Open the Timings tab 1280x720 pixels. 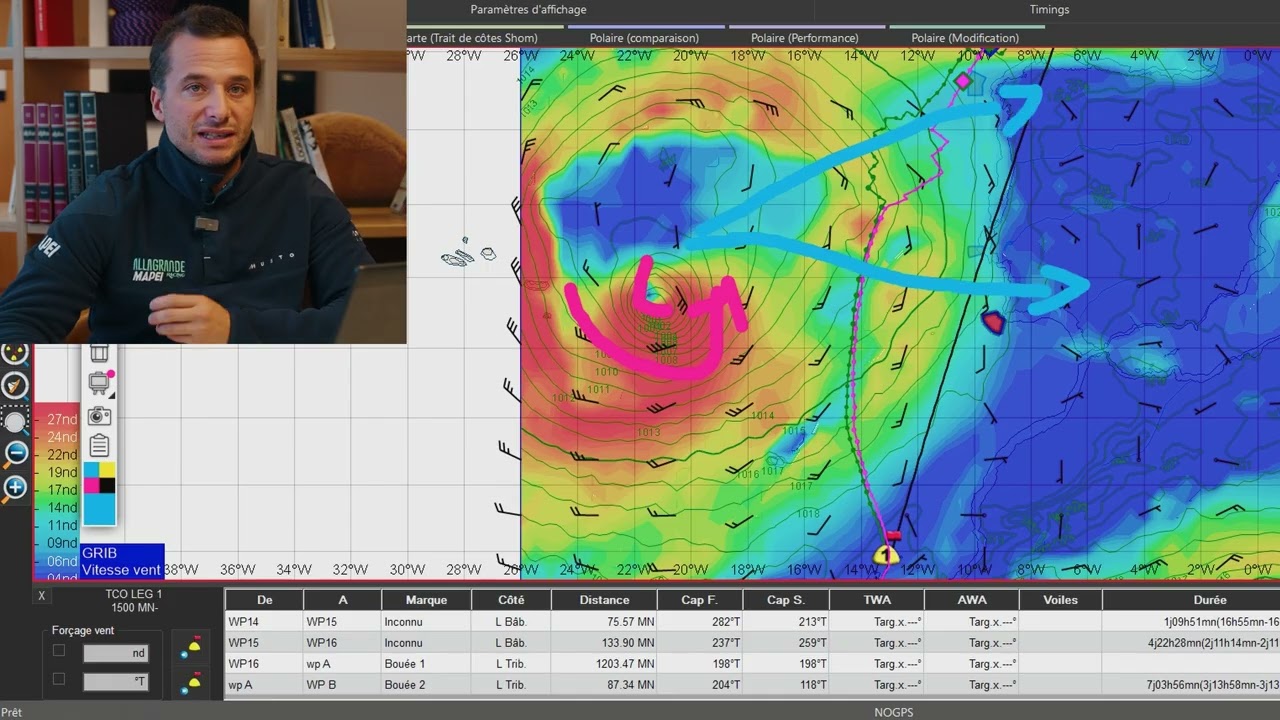[1049, 10]
